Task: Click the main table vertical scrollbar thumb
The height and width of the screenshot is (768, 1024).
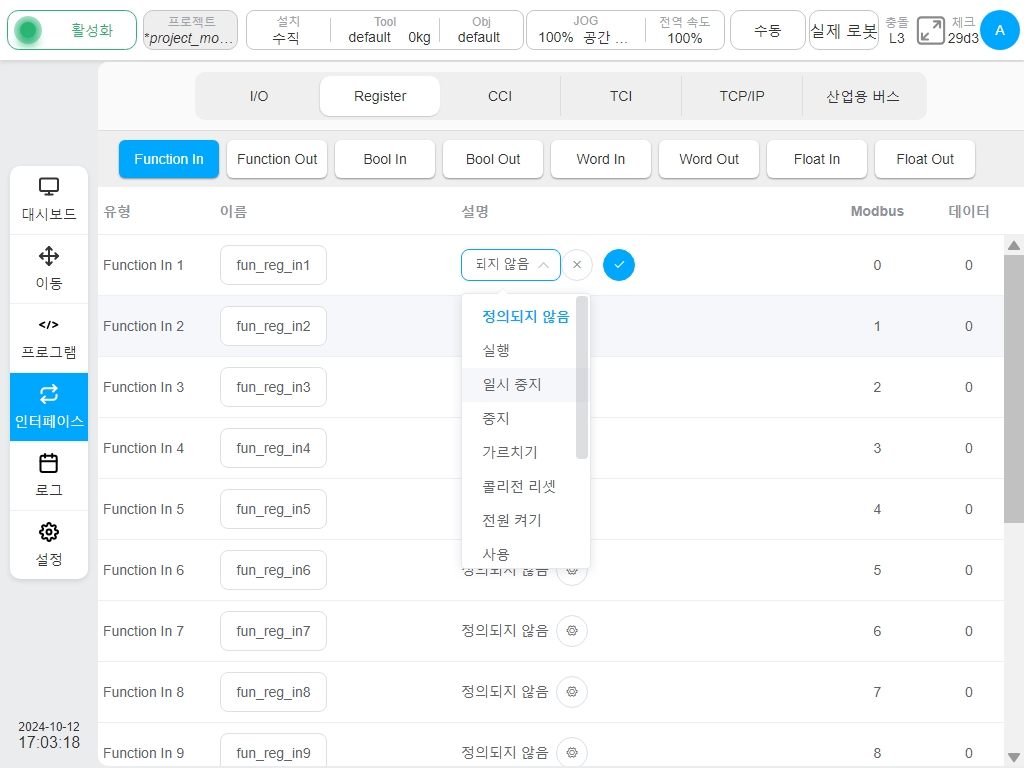Action: (1014, 389)
